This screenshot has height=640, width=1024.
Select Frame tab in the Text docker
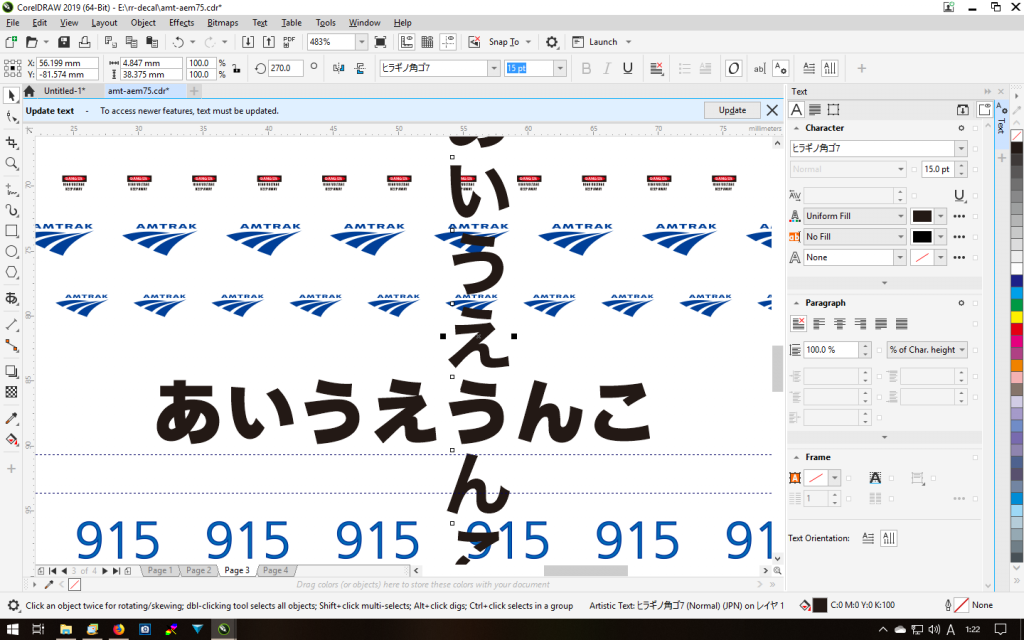coord(833,109)
